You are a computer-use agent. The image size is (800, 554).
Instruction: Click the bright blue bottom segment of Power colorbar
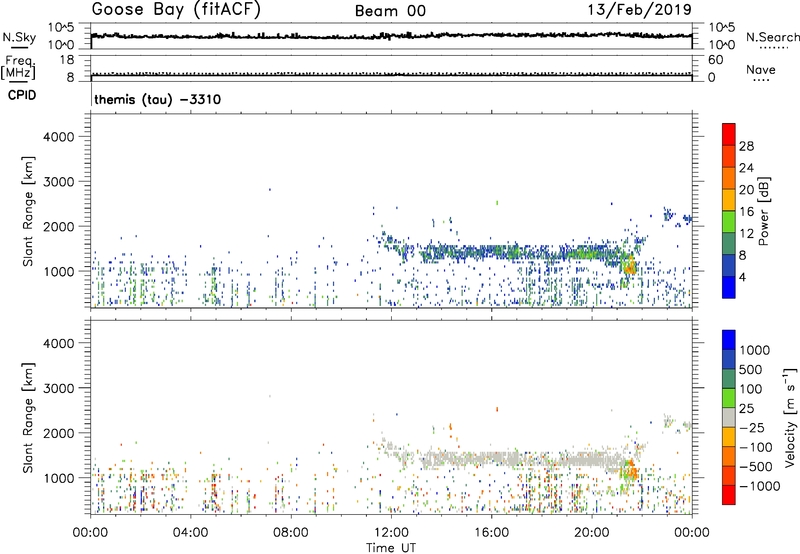[729, 287]
